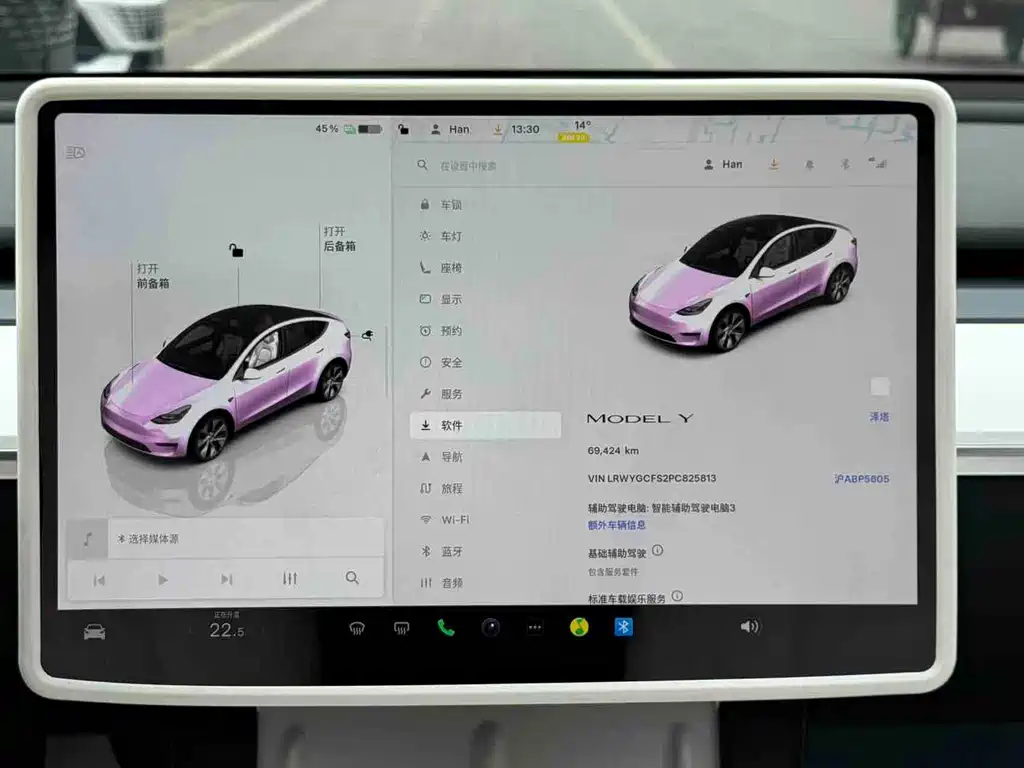Viewport: 1024px width, 768px height.
Task: Open more apps with the ellipsis button
Action: [x=534, y=629]
